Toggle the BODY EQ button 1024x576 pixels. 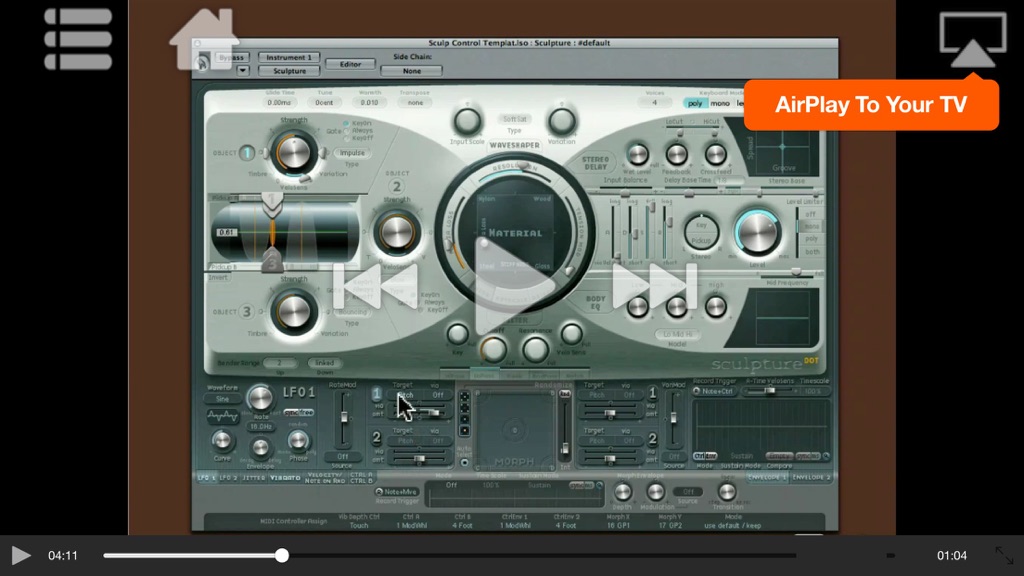pos(595,302)
